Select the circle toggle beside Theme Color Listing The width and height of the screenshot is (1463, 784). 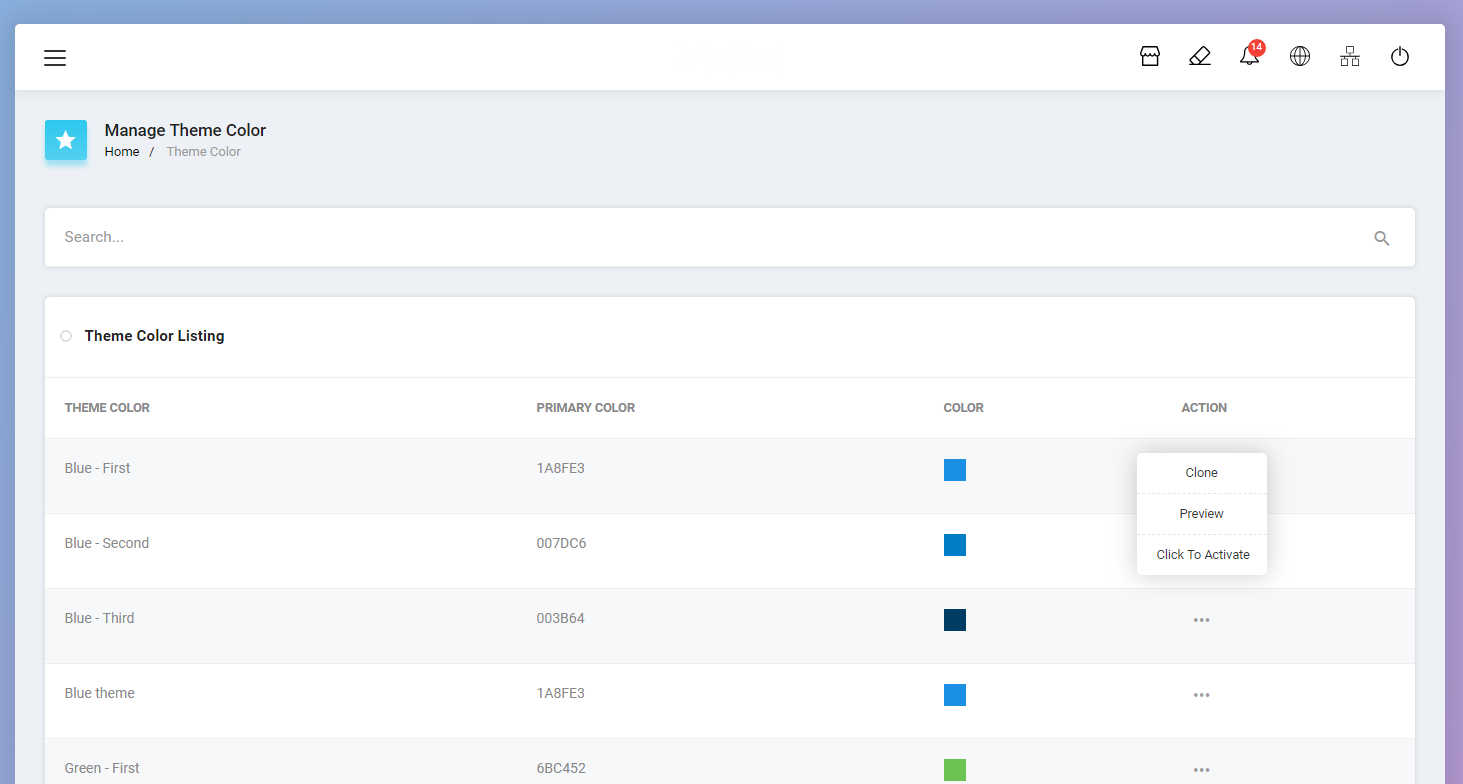[65, 336]
